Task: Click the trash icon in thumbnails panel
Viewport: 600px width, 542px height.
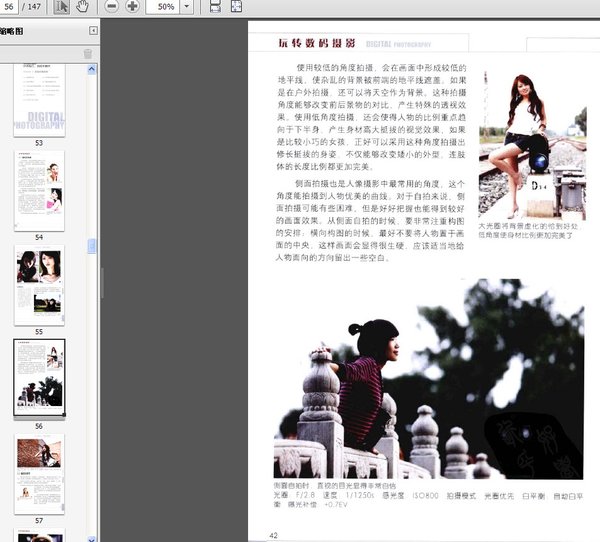Action: click(88, 53)
